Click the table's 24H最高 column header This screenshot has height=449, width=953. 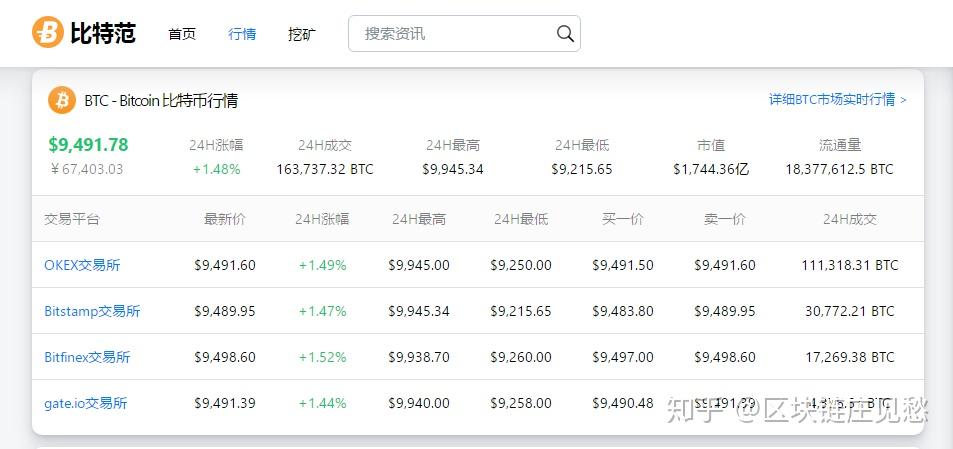419,219
